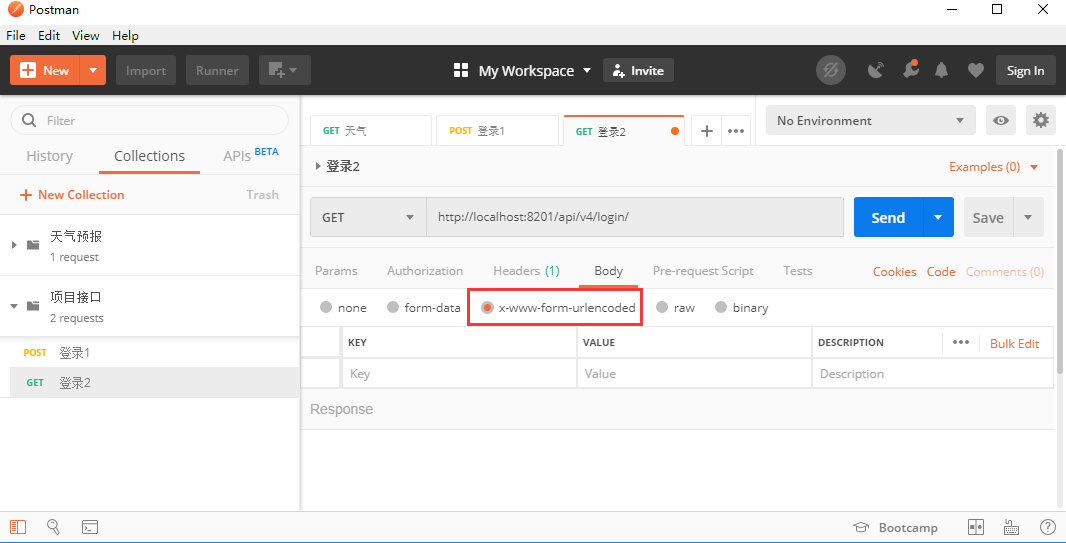Open the Examples (0) dropdown
1066x543 pixels.
[x=994, y=167]
